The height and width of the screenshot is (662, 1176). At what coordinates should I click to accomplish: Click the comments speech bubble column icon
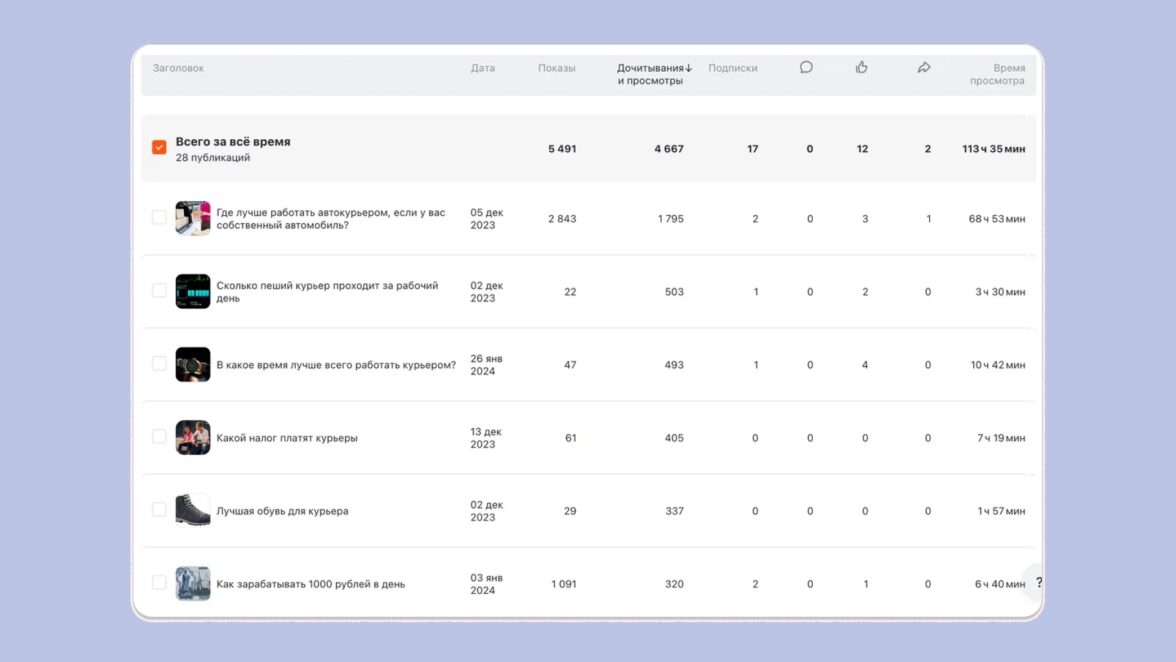pyautogui.click(x=806, y=68)
